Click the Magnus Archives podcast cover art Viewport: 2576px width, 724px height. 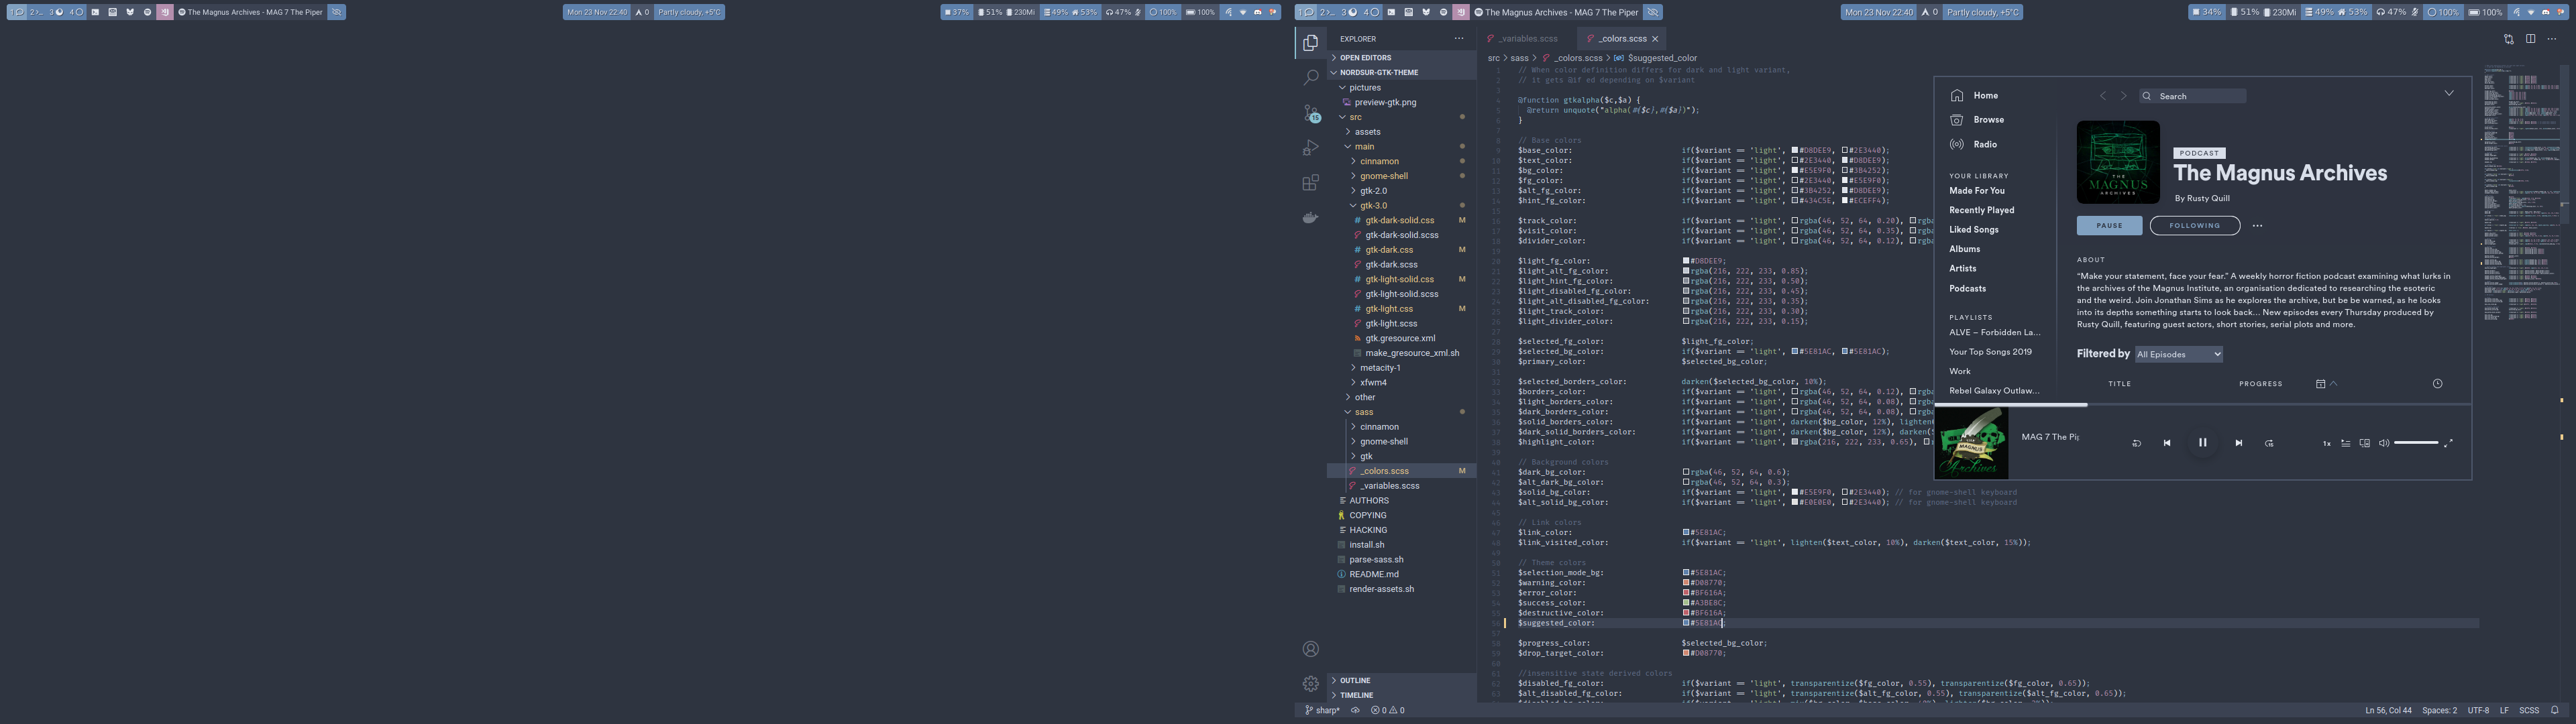(2118, 163)
